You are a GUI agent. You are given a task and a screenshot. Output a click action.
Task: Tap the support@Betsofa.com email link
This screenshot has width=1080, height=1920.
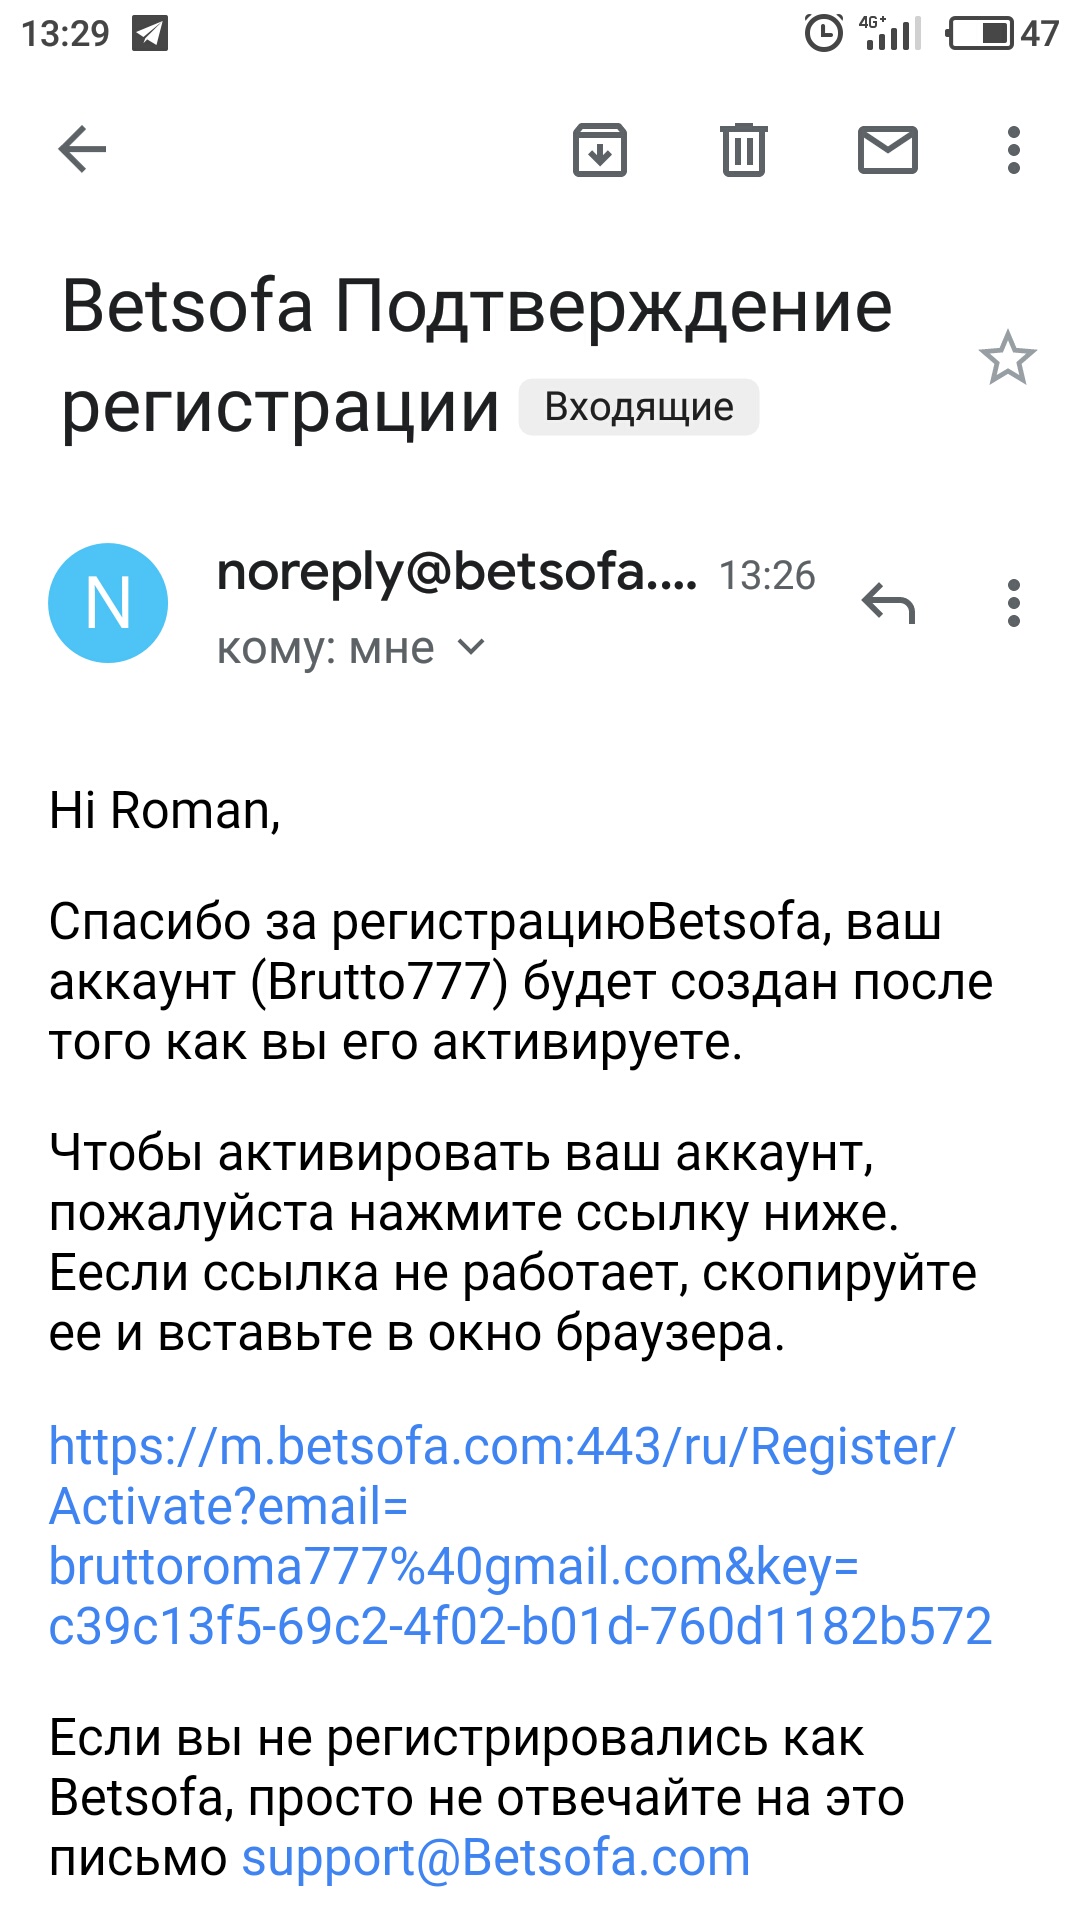496,1858
